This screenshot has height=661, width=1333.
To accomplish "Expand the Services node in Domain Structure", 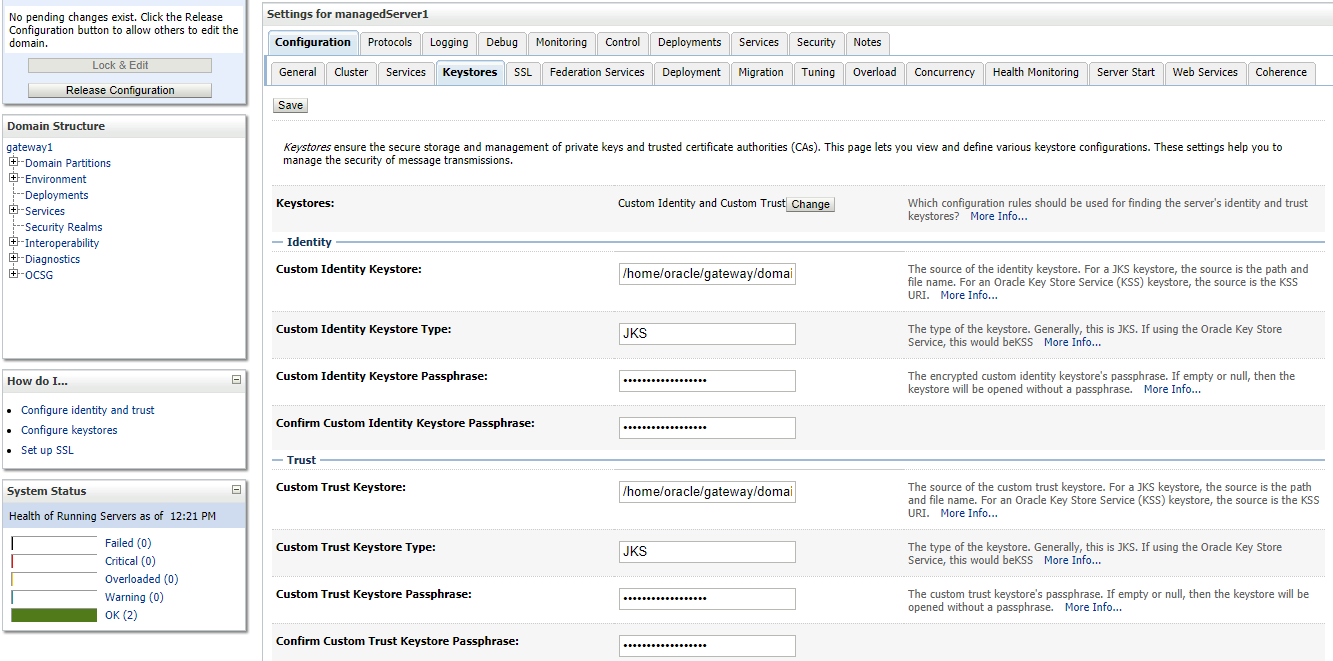I will pyautogui.click(x=14, y=211).
